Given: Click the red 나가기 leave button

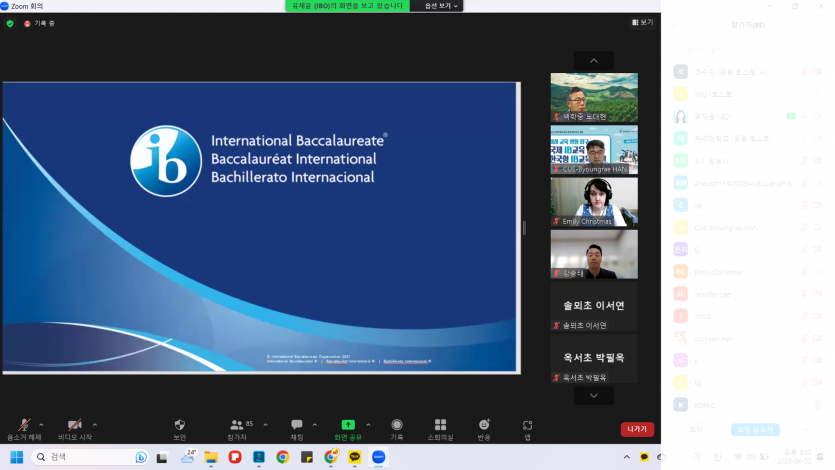Looking at the screenshot, I should tap(637, 429).
